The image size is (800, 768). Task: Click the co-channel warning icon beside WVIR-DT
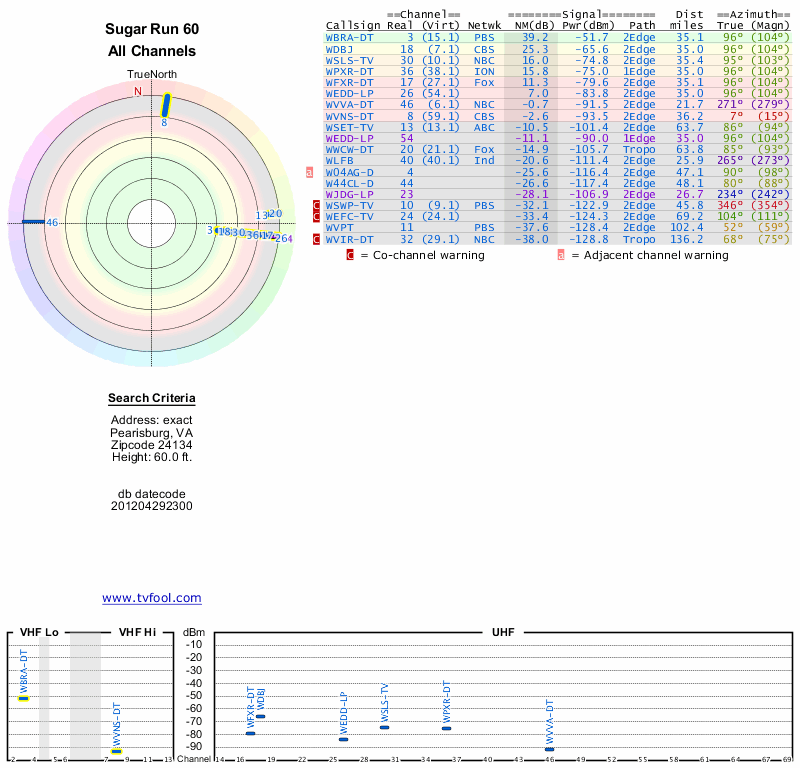[x=316, y=239]
